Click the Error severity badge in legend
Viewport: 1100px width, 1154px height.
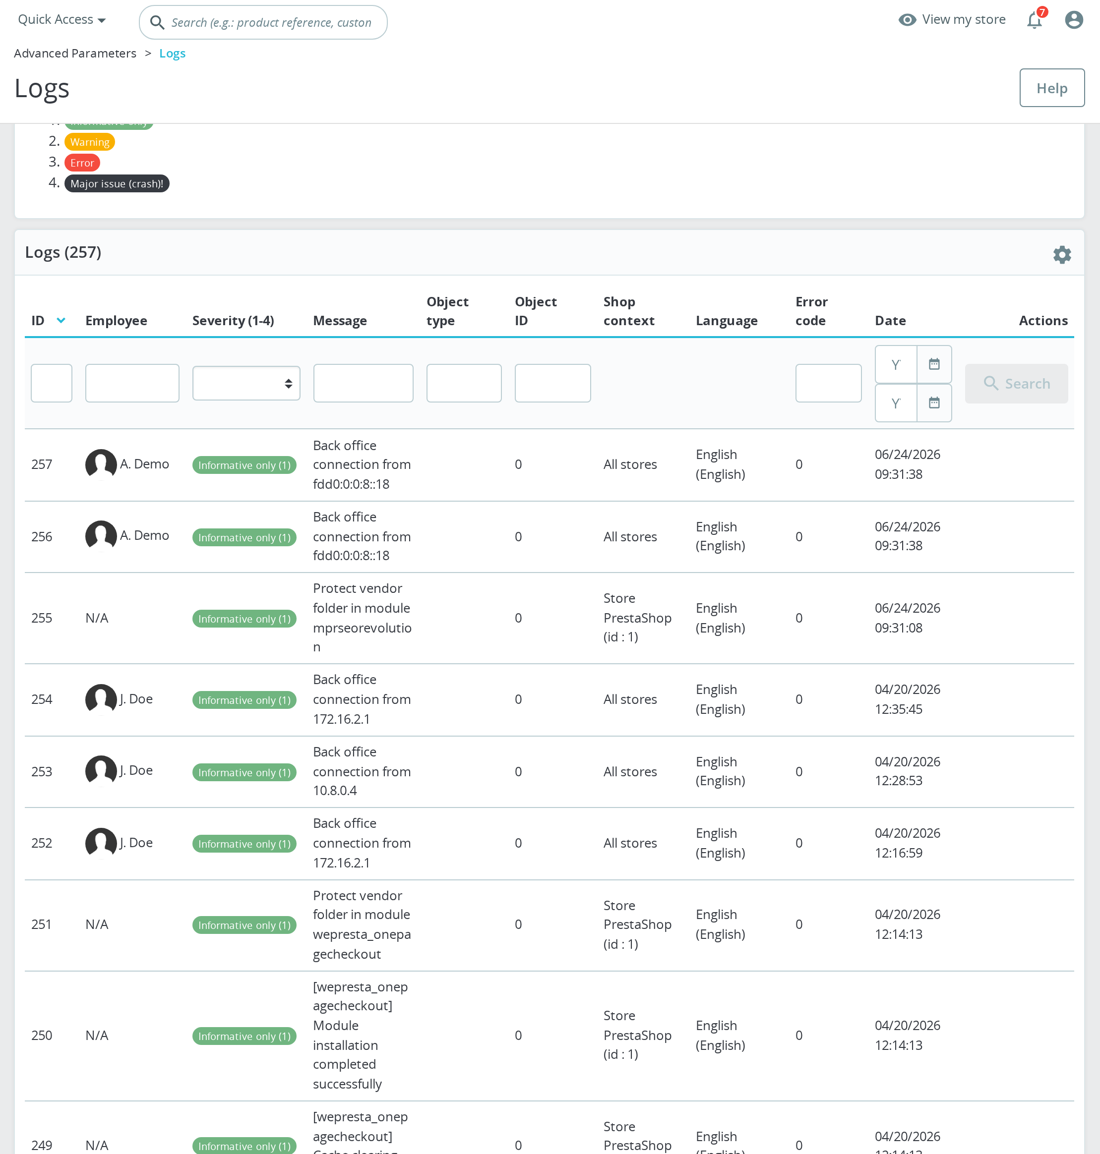click(x=82, y=163)
